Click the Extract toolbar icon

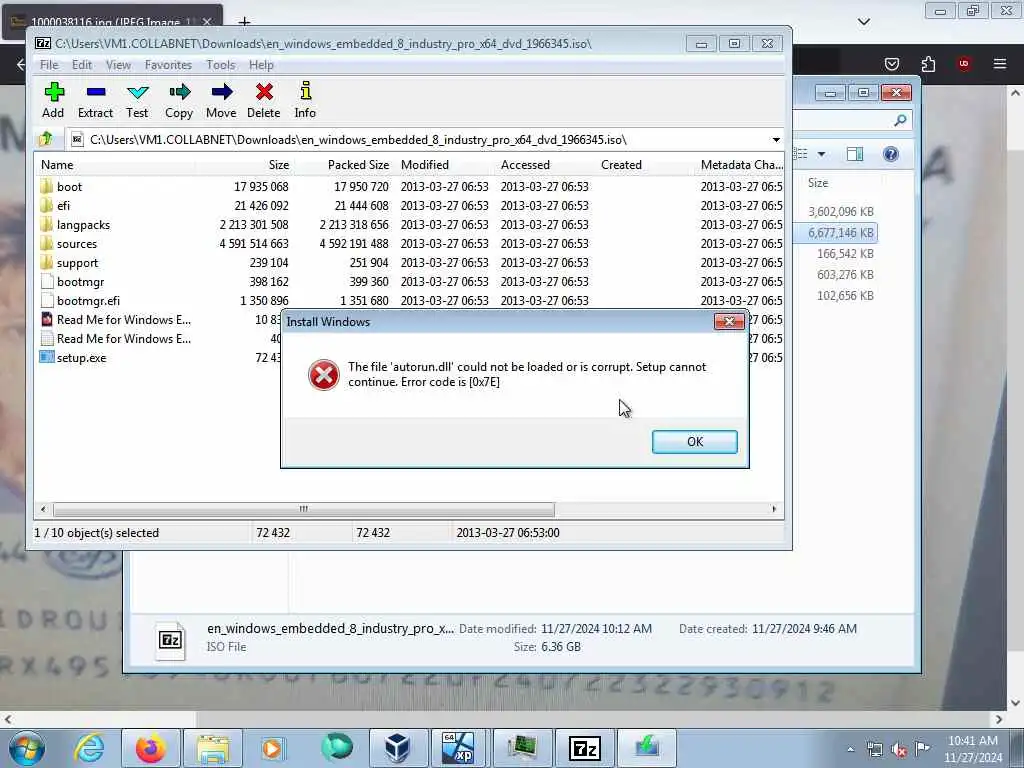pyautogui.click(x=95, y=100)
